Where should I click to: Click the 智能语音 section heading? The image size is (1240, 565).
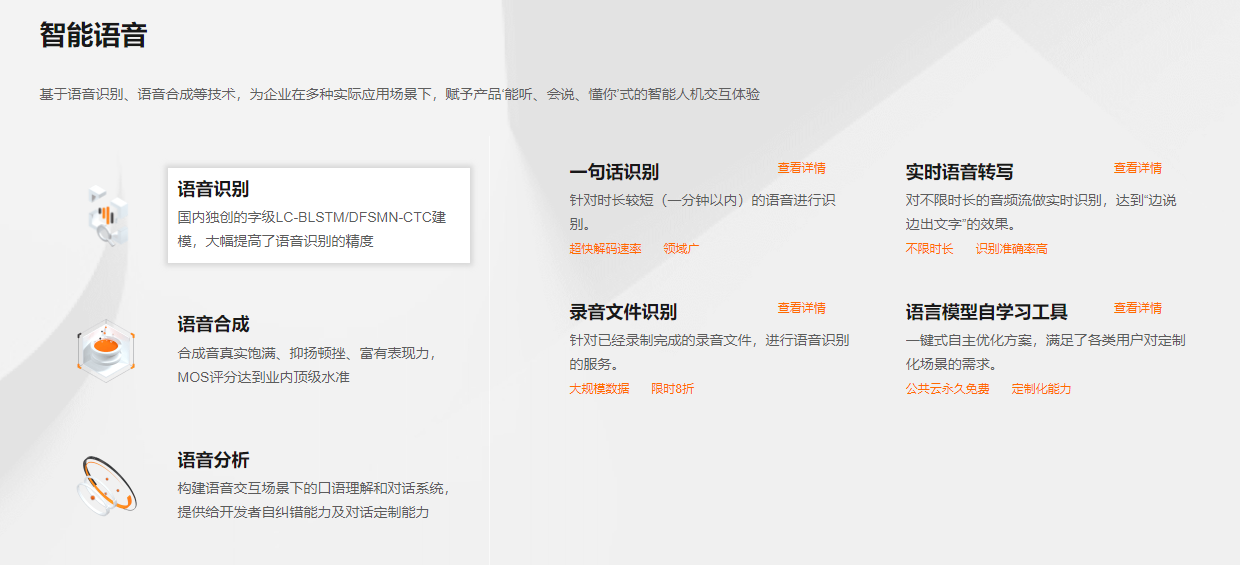(x=93, y=35)
